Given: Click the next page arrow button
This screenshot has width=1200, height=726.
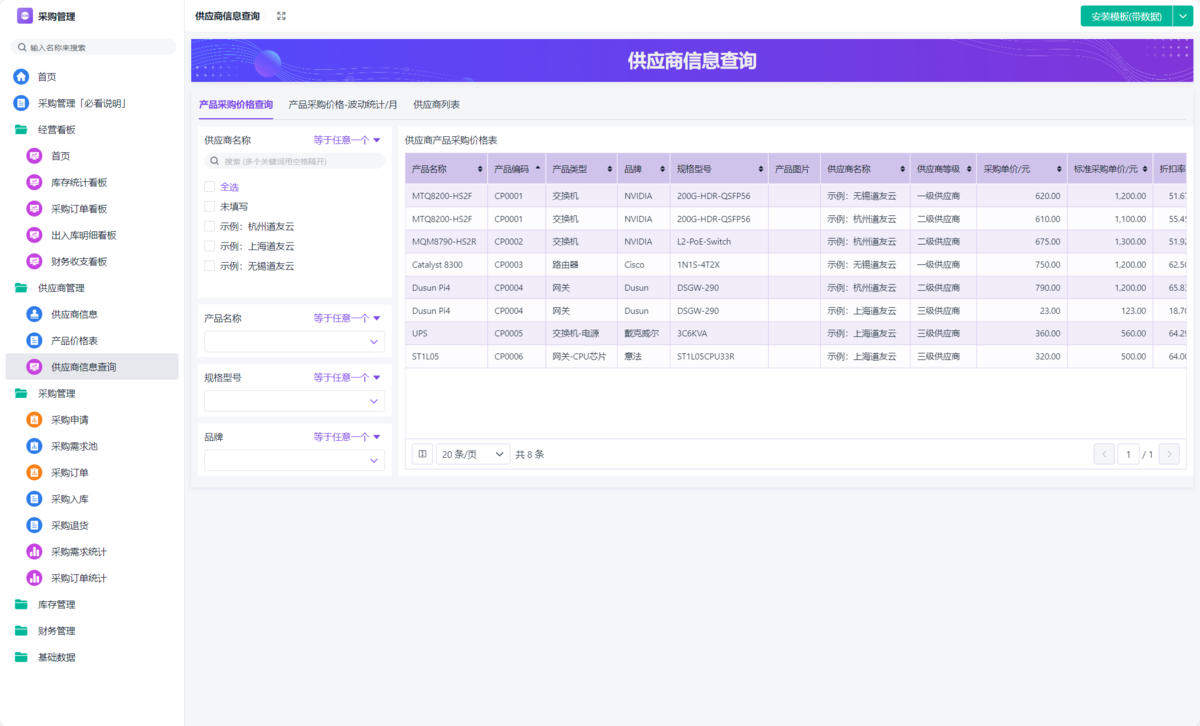Looking at the screenshot, I should (x=1168, y=455).
